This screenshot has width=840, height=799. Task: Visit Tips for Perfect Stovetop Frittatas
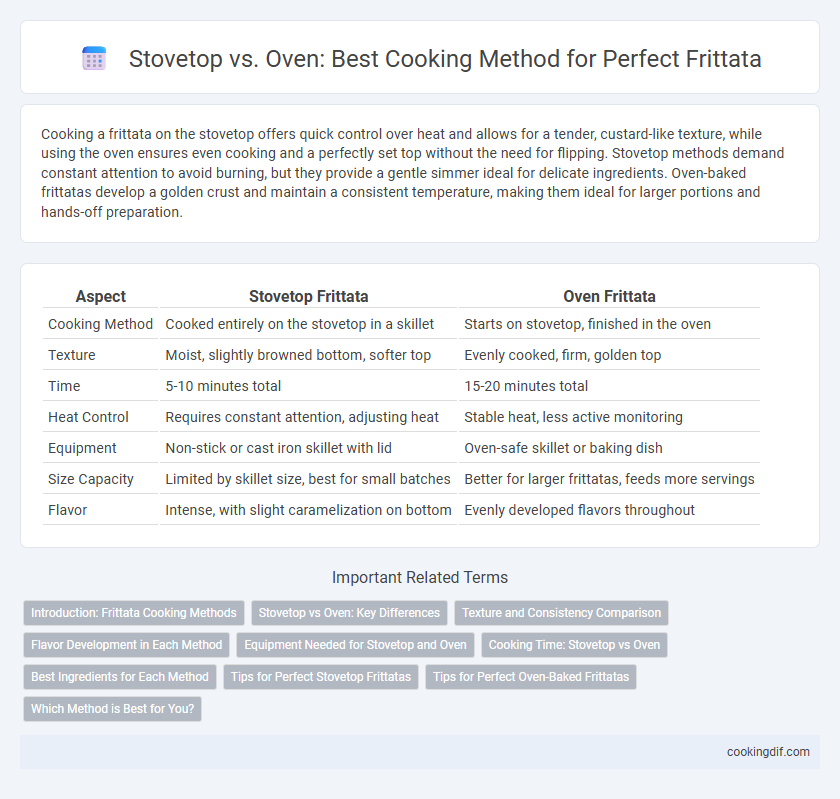pos(321,677)
